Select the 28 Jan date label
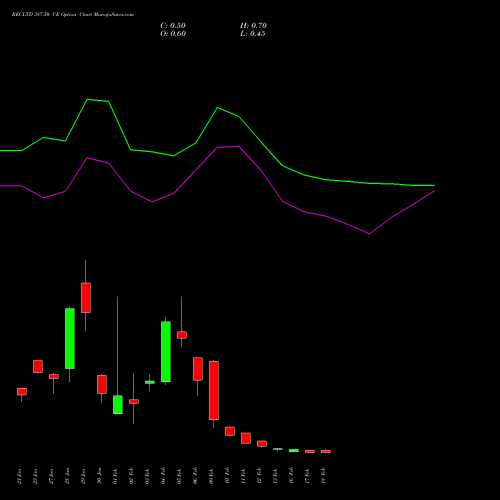This screenshot has width=500, height=500. click(x=67, y=476)
